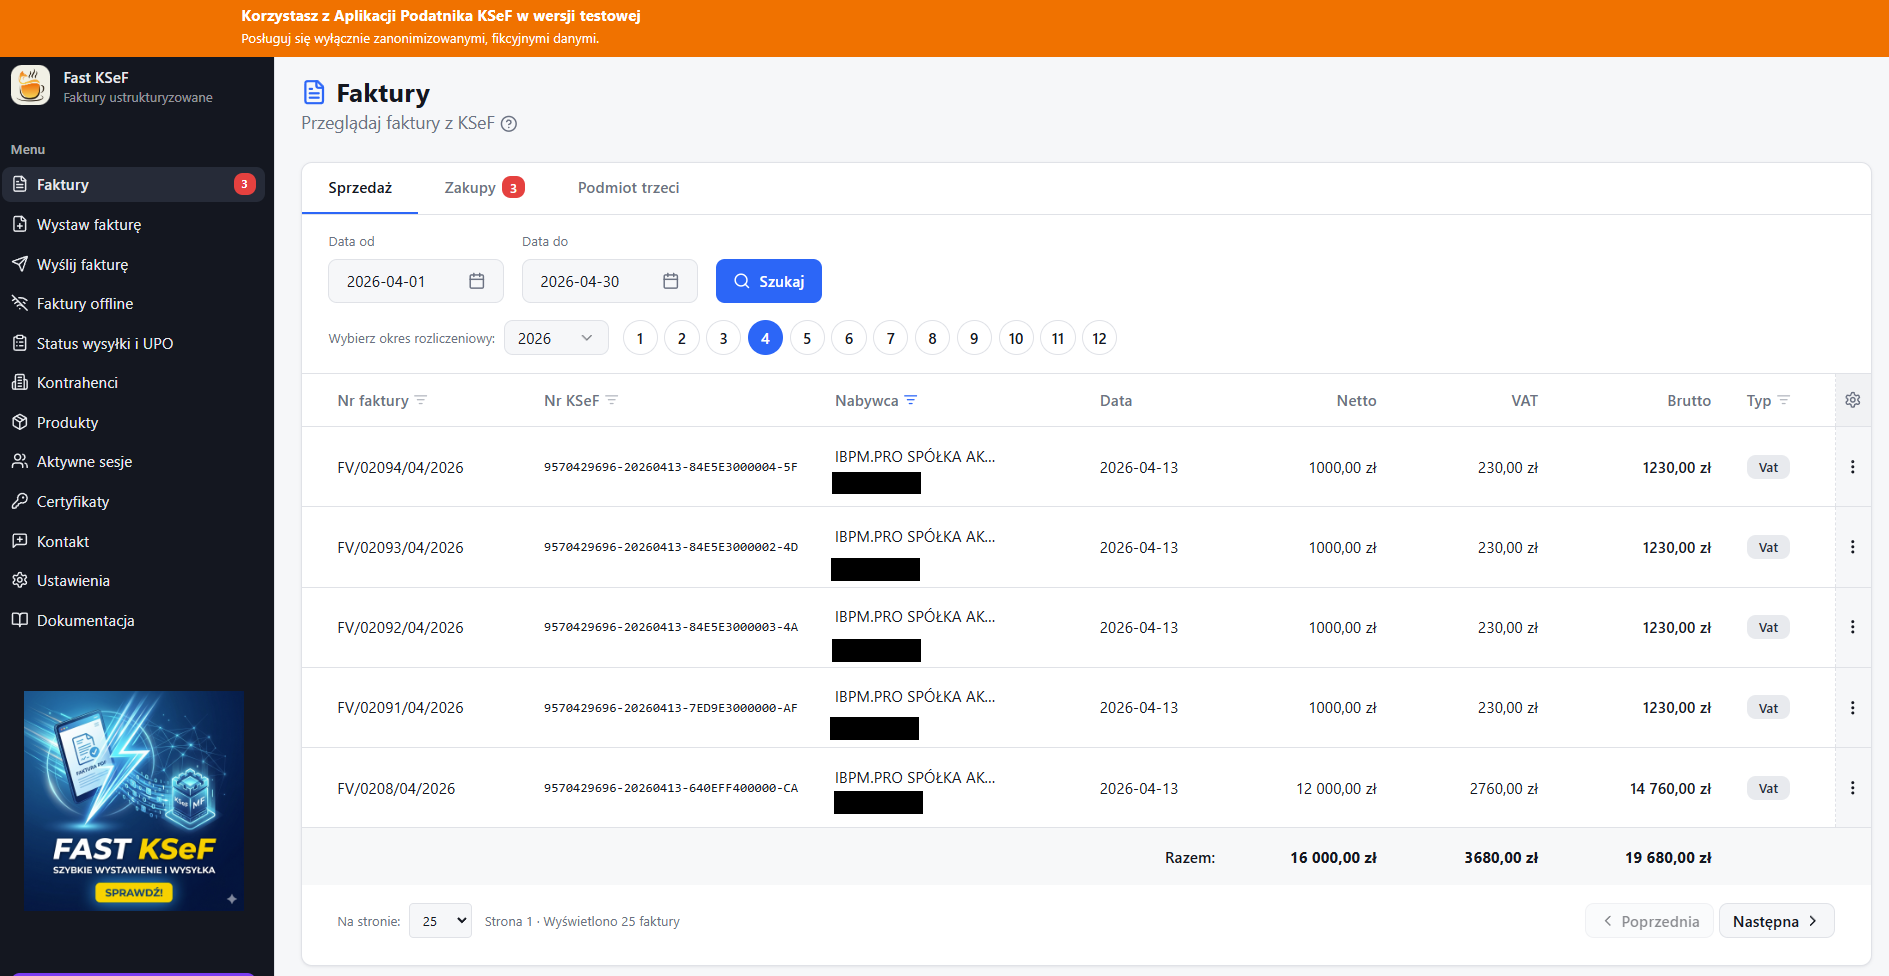
Task: Switch to the Podmiot trzeci tab
Action: pyautogui.click(x=628, y=188)
